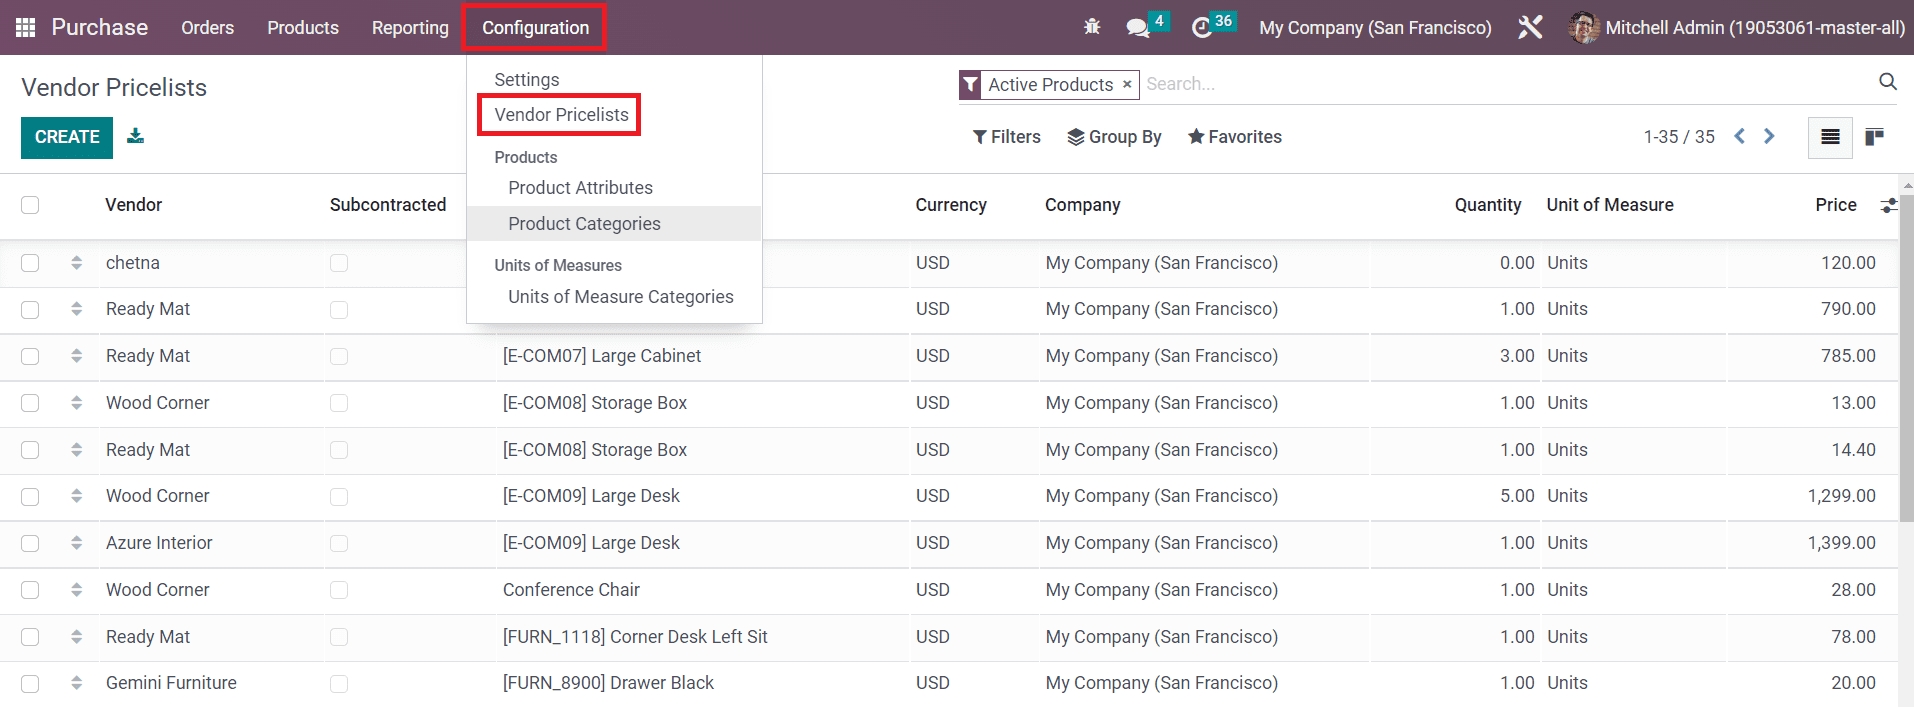Click the debug bug icon
Screen dimensions: 1914x707
[1092, 27]
